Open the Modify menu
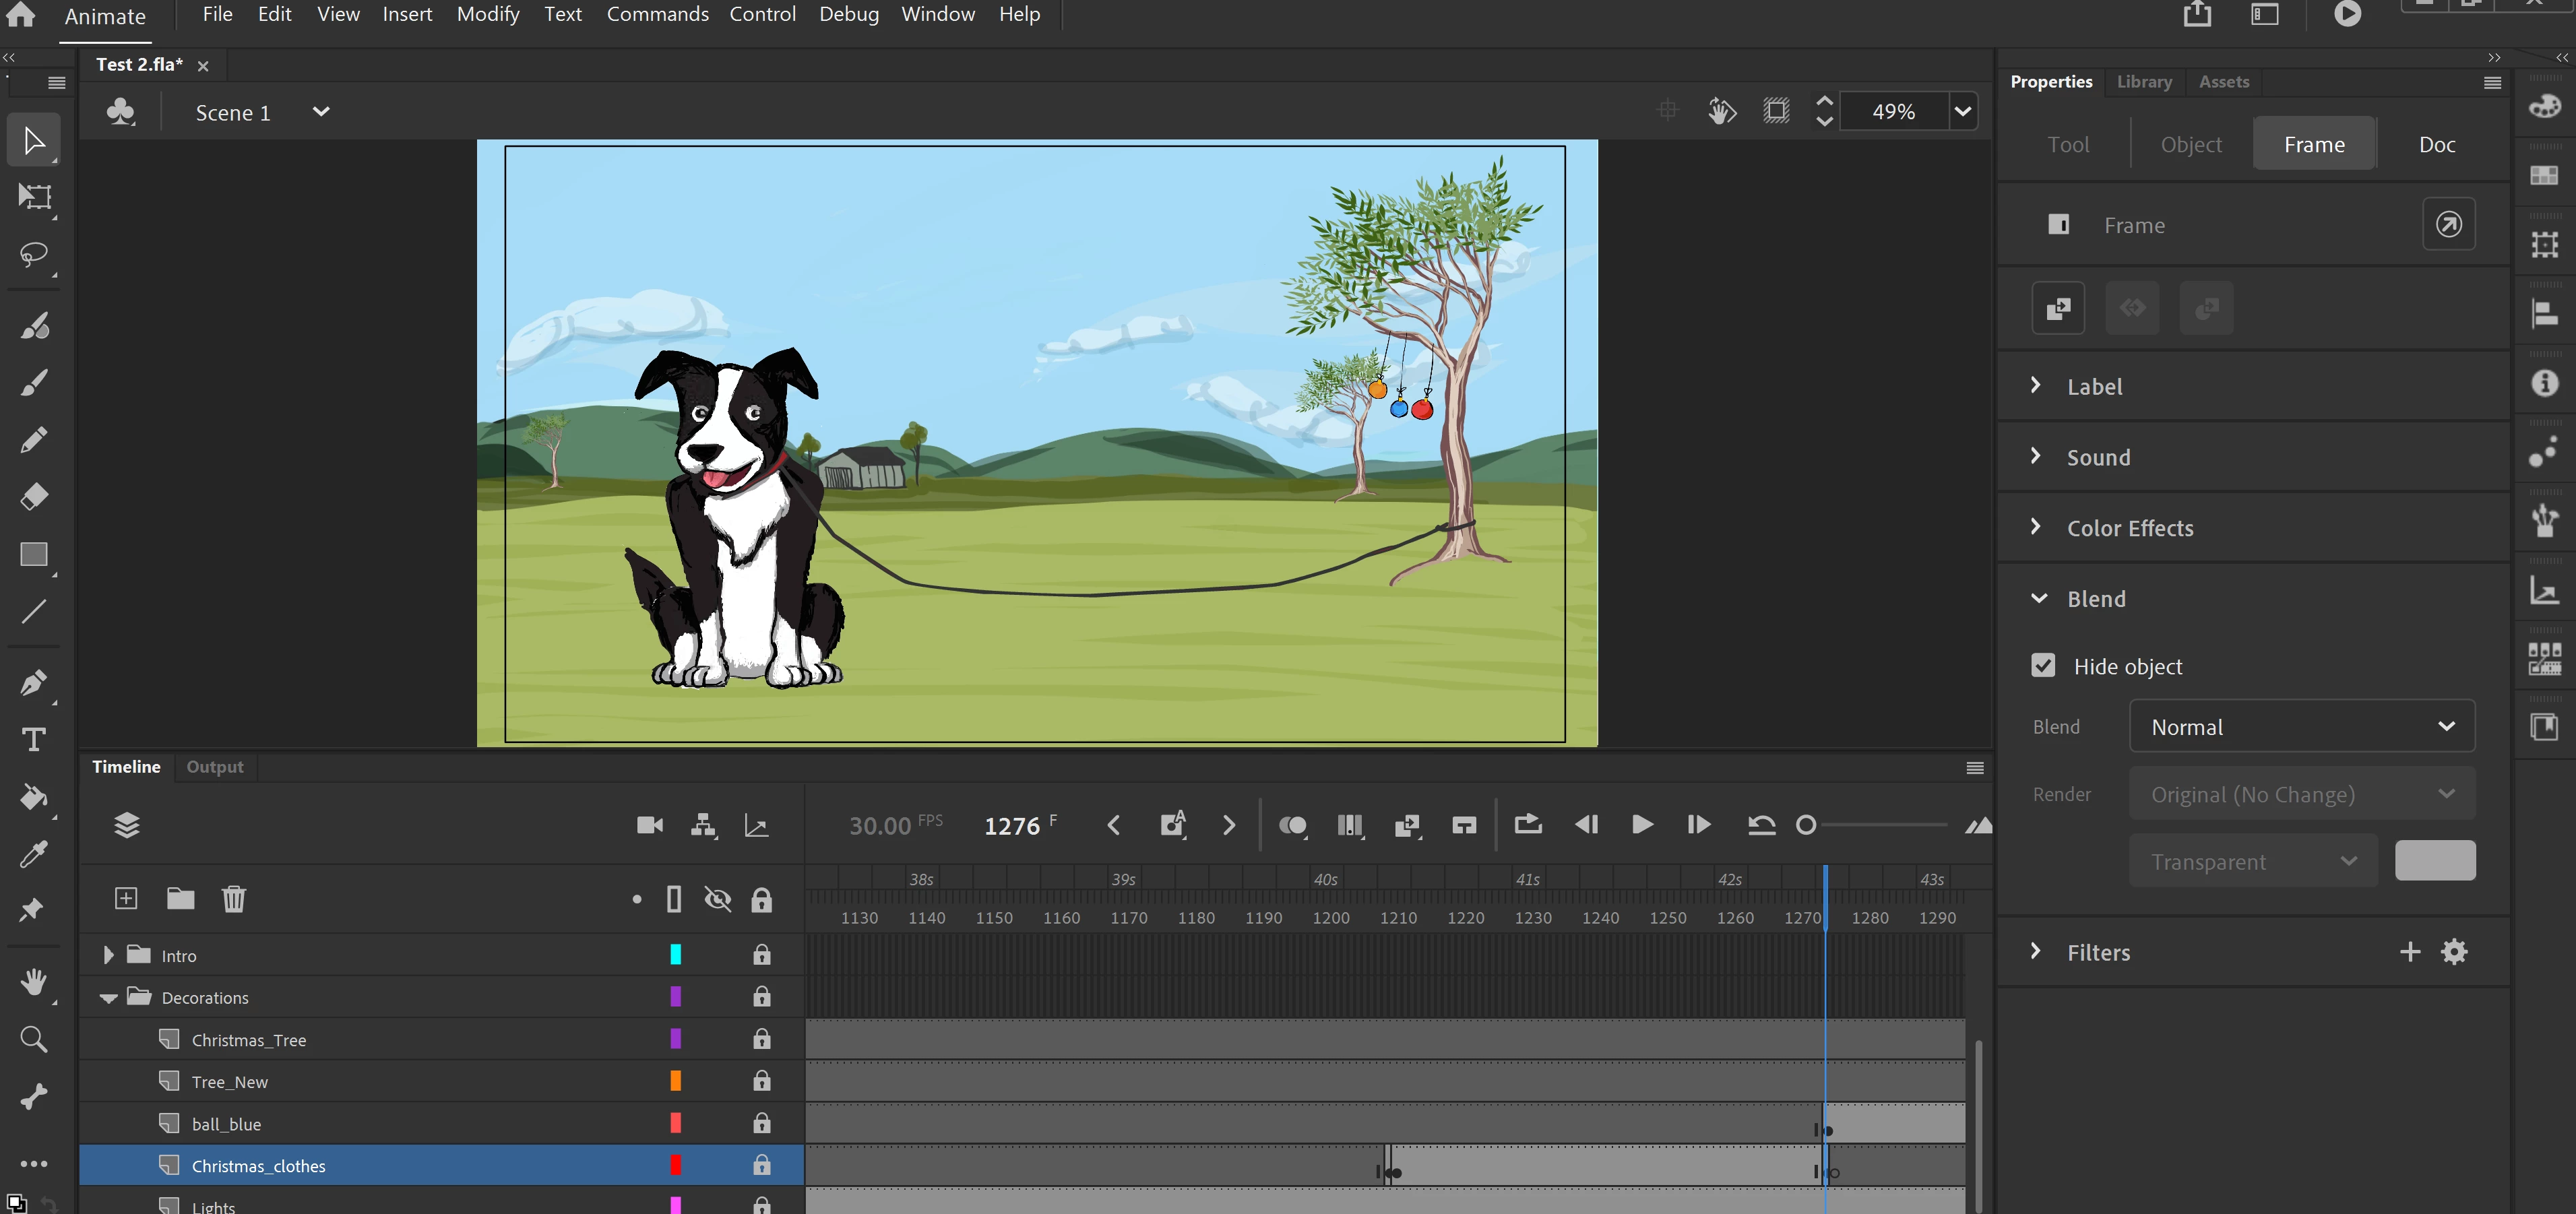2576x1214 pixels. tap(488, 14)
